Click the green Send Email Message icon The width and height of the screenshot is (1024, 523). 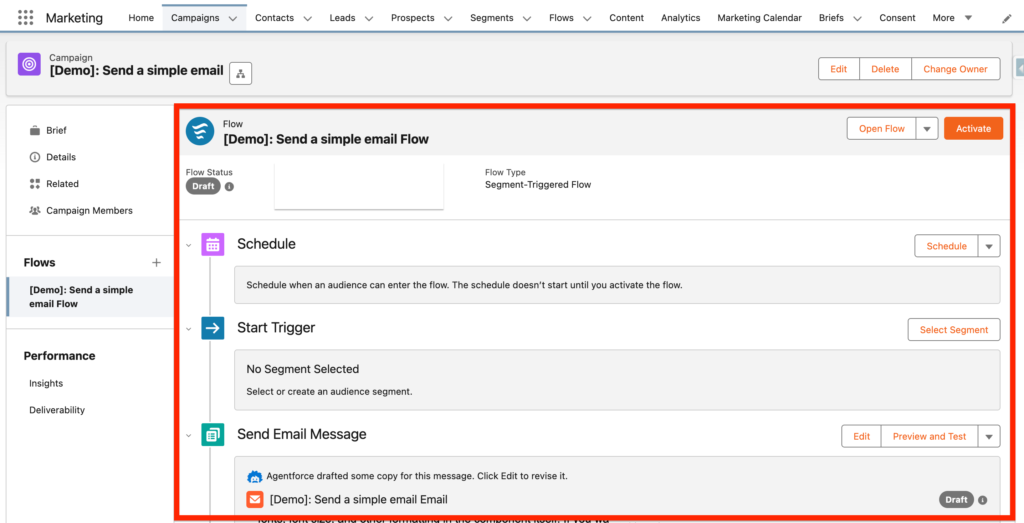212,435
